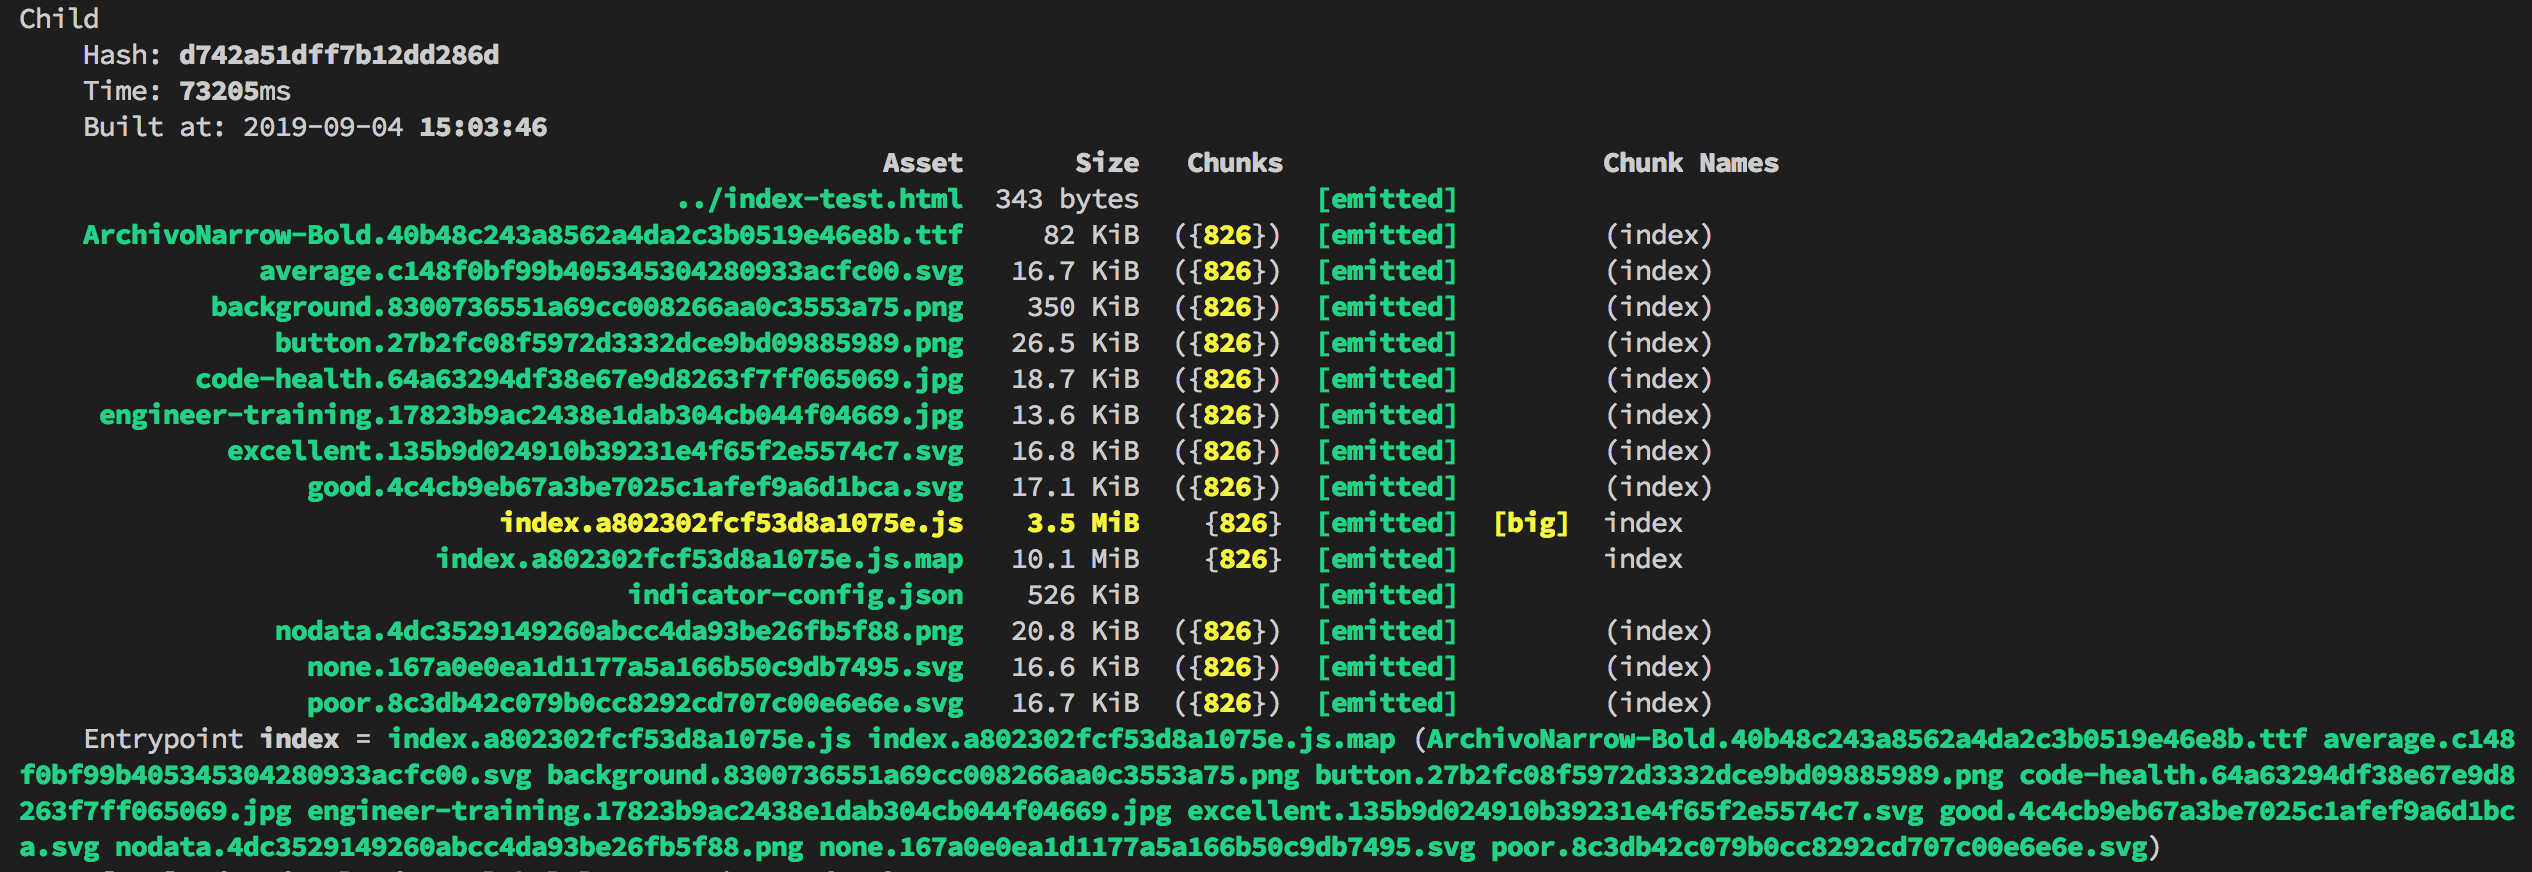
Task: Select the background png asset name
Action: [x=587, y=307]
